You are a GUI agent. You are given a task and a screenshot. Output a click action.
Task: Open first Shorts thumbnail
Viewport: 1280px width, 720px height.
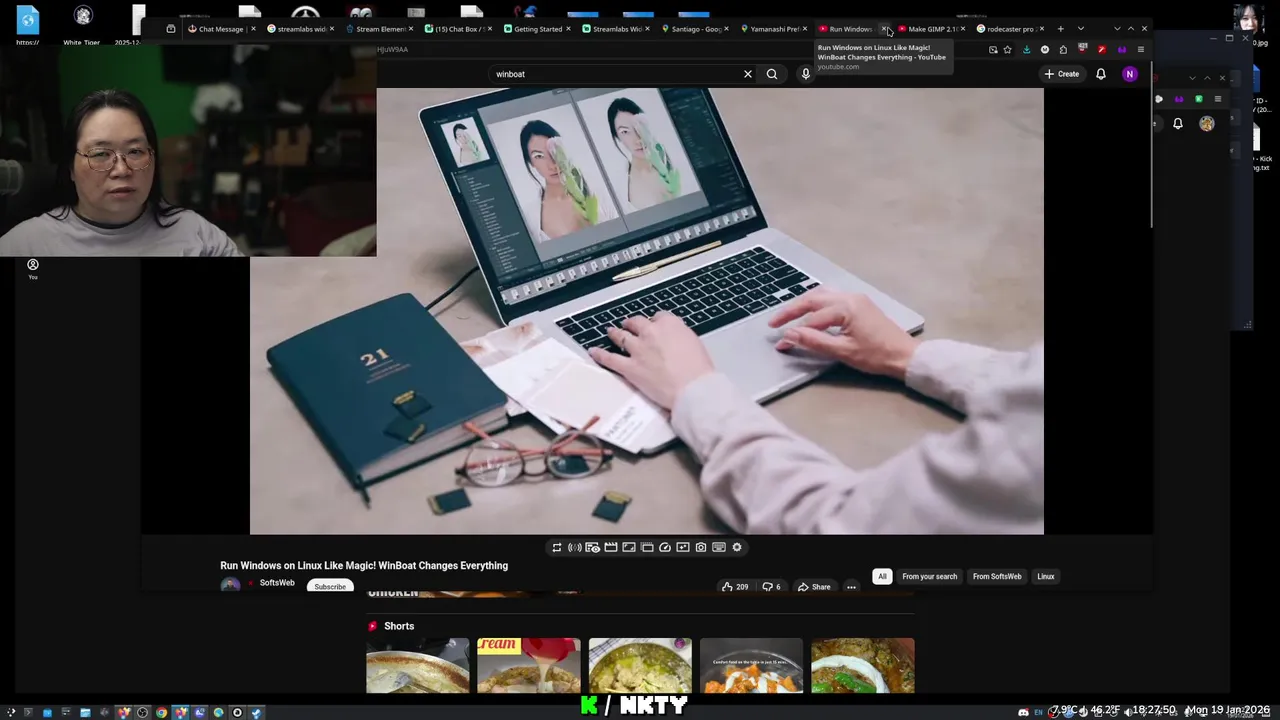pos(417,666)
